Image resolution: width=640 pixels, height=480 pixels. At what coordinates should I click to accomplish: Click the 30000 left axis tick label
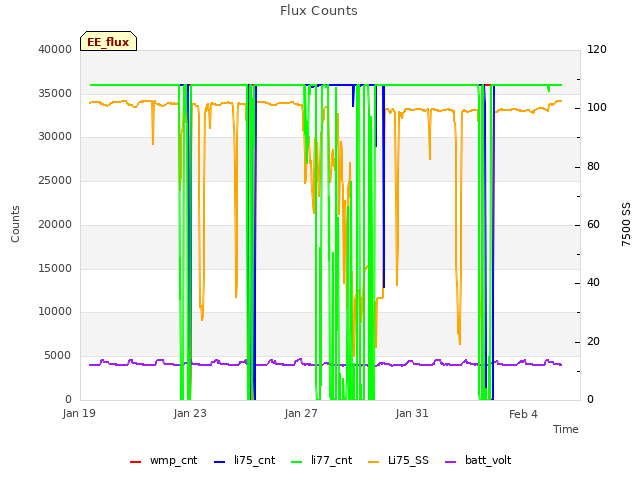point(55,137)
